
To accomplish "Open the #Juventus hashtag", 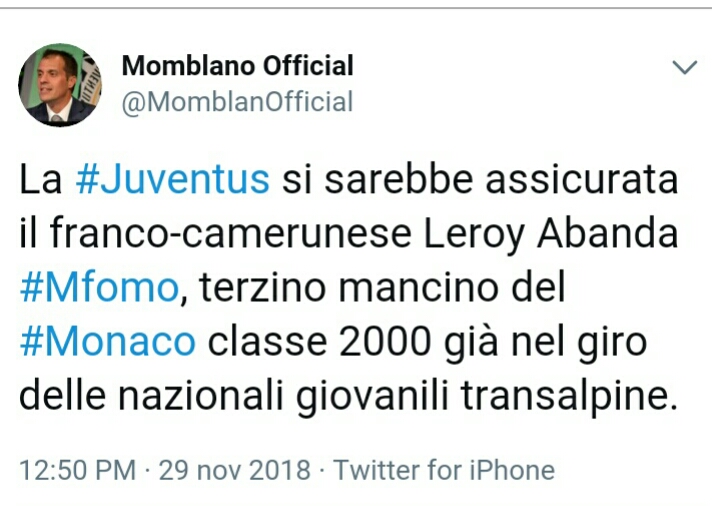I will point(173,180).
